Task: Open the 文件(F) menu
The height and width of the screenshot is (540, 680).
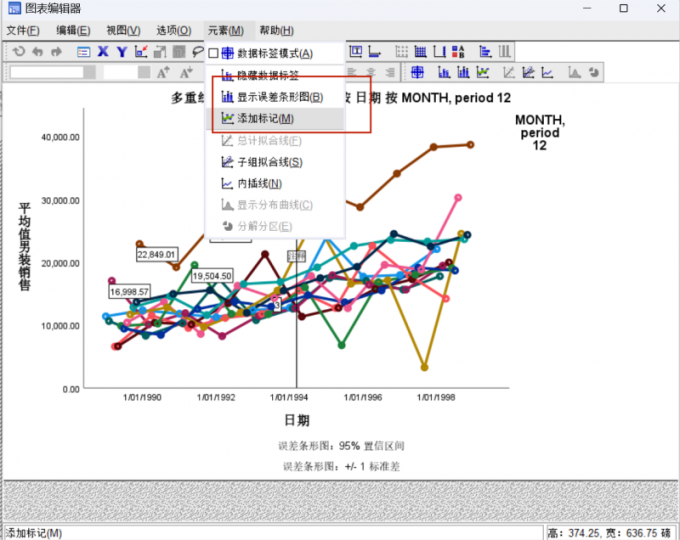Action: point(23,30)
